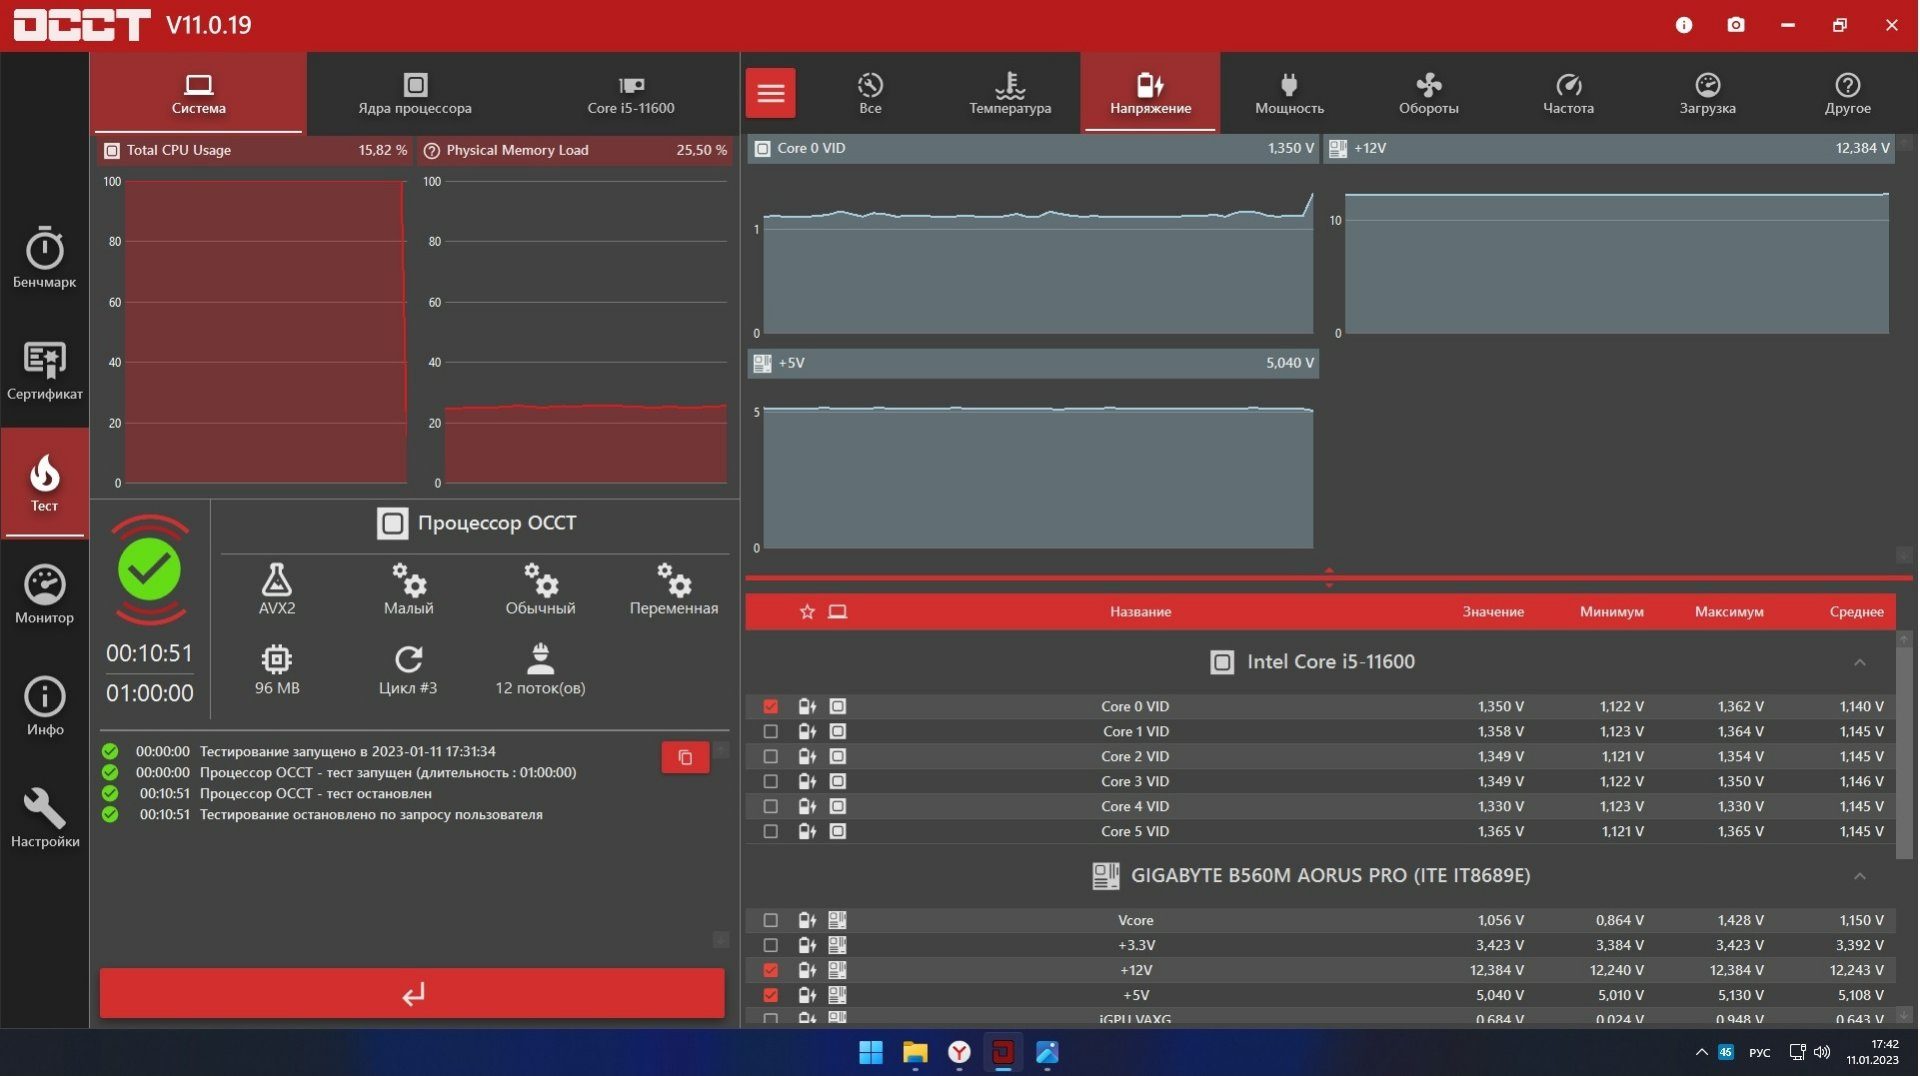Open the Бенчмарк section in sidebar
Image resolution: width=1920 pixels, height=1076 pixels.
44,257
